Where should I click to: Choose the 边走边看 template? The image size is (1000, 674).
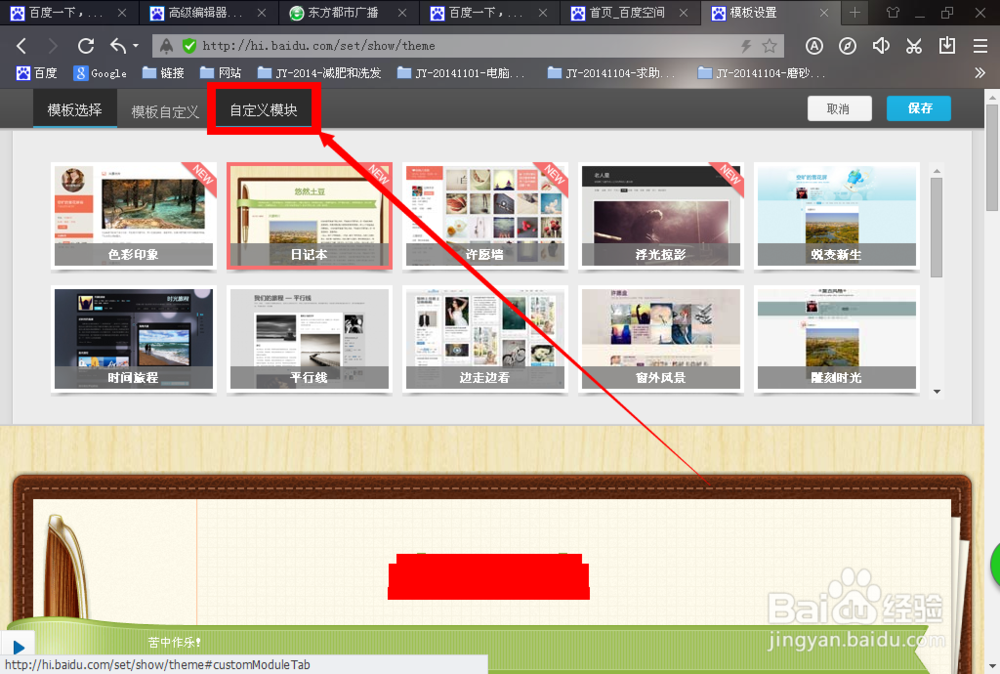click(x=485, y=339)
